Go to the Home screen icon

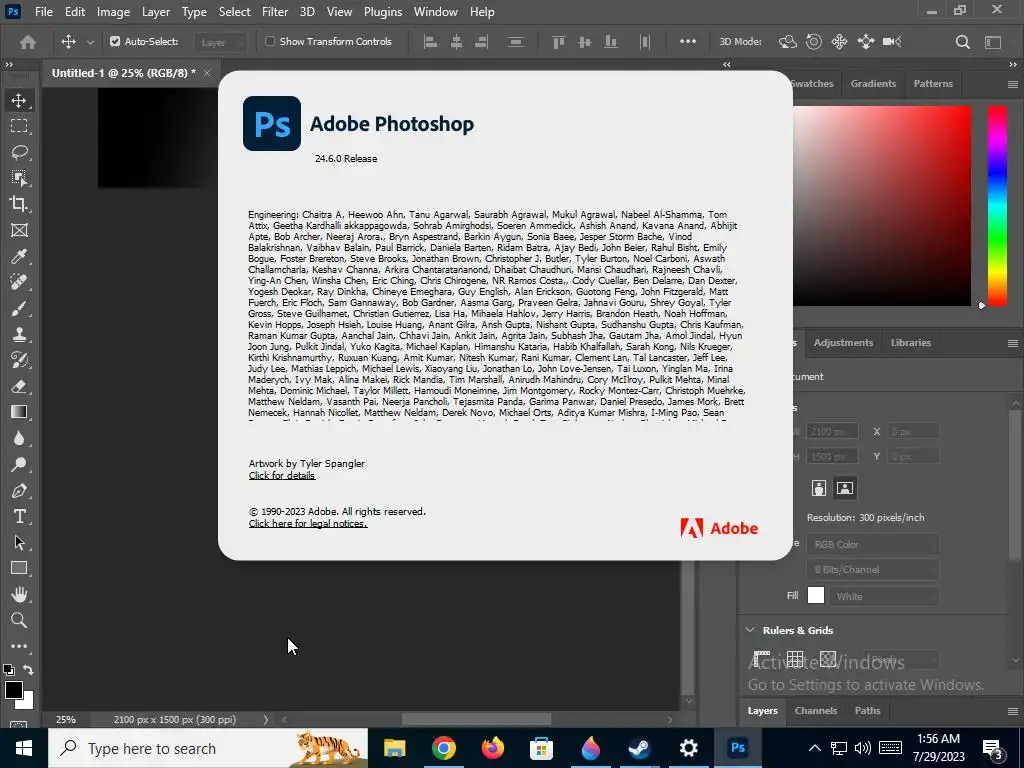click(28, 42)
